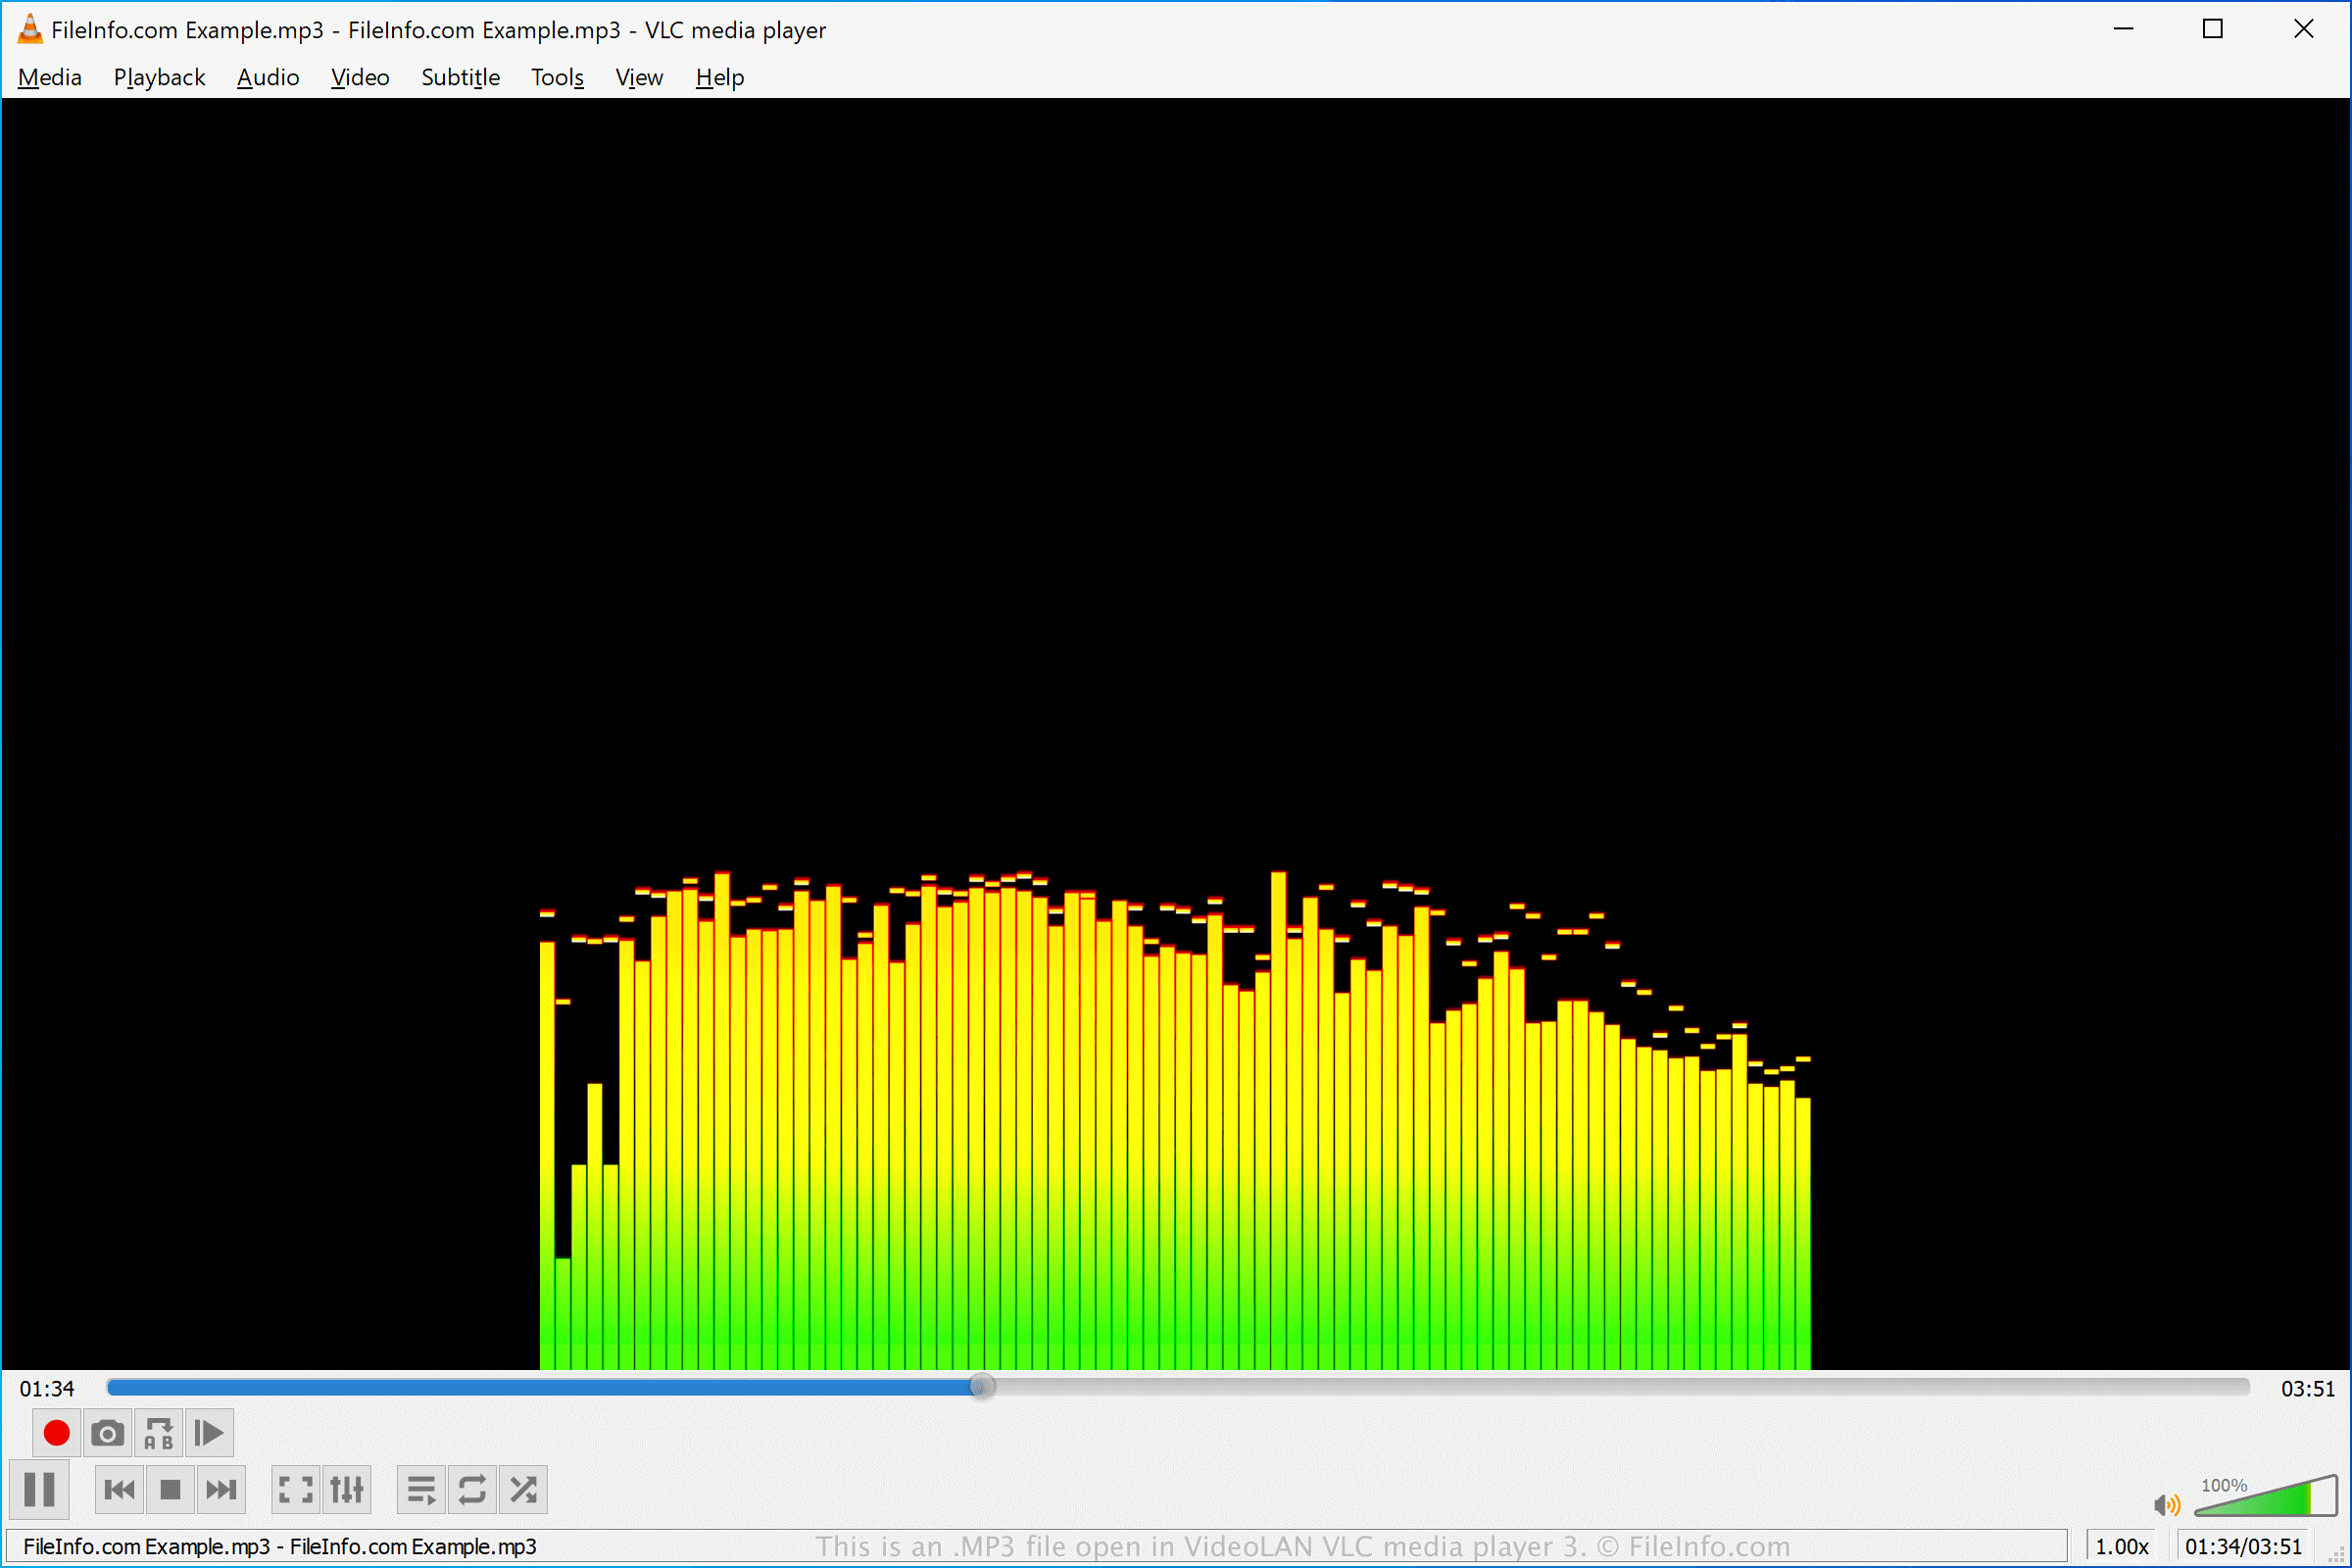Click the skip to previous track icon
This screenshot has height=1568, width=2352.
click(x=118, y=1490)
